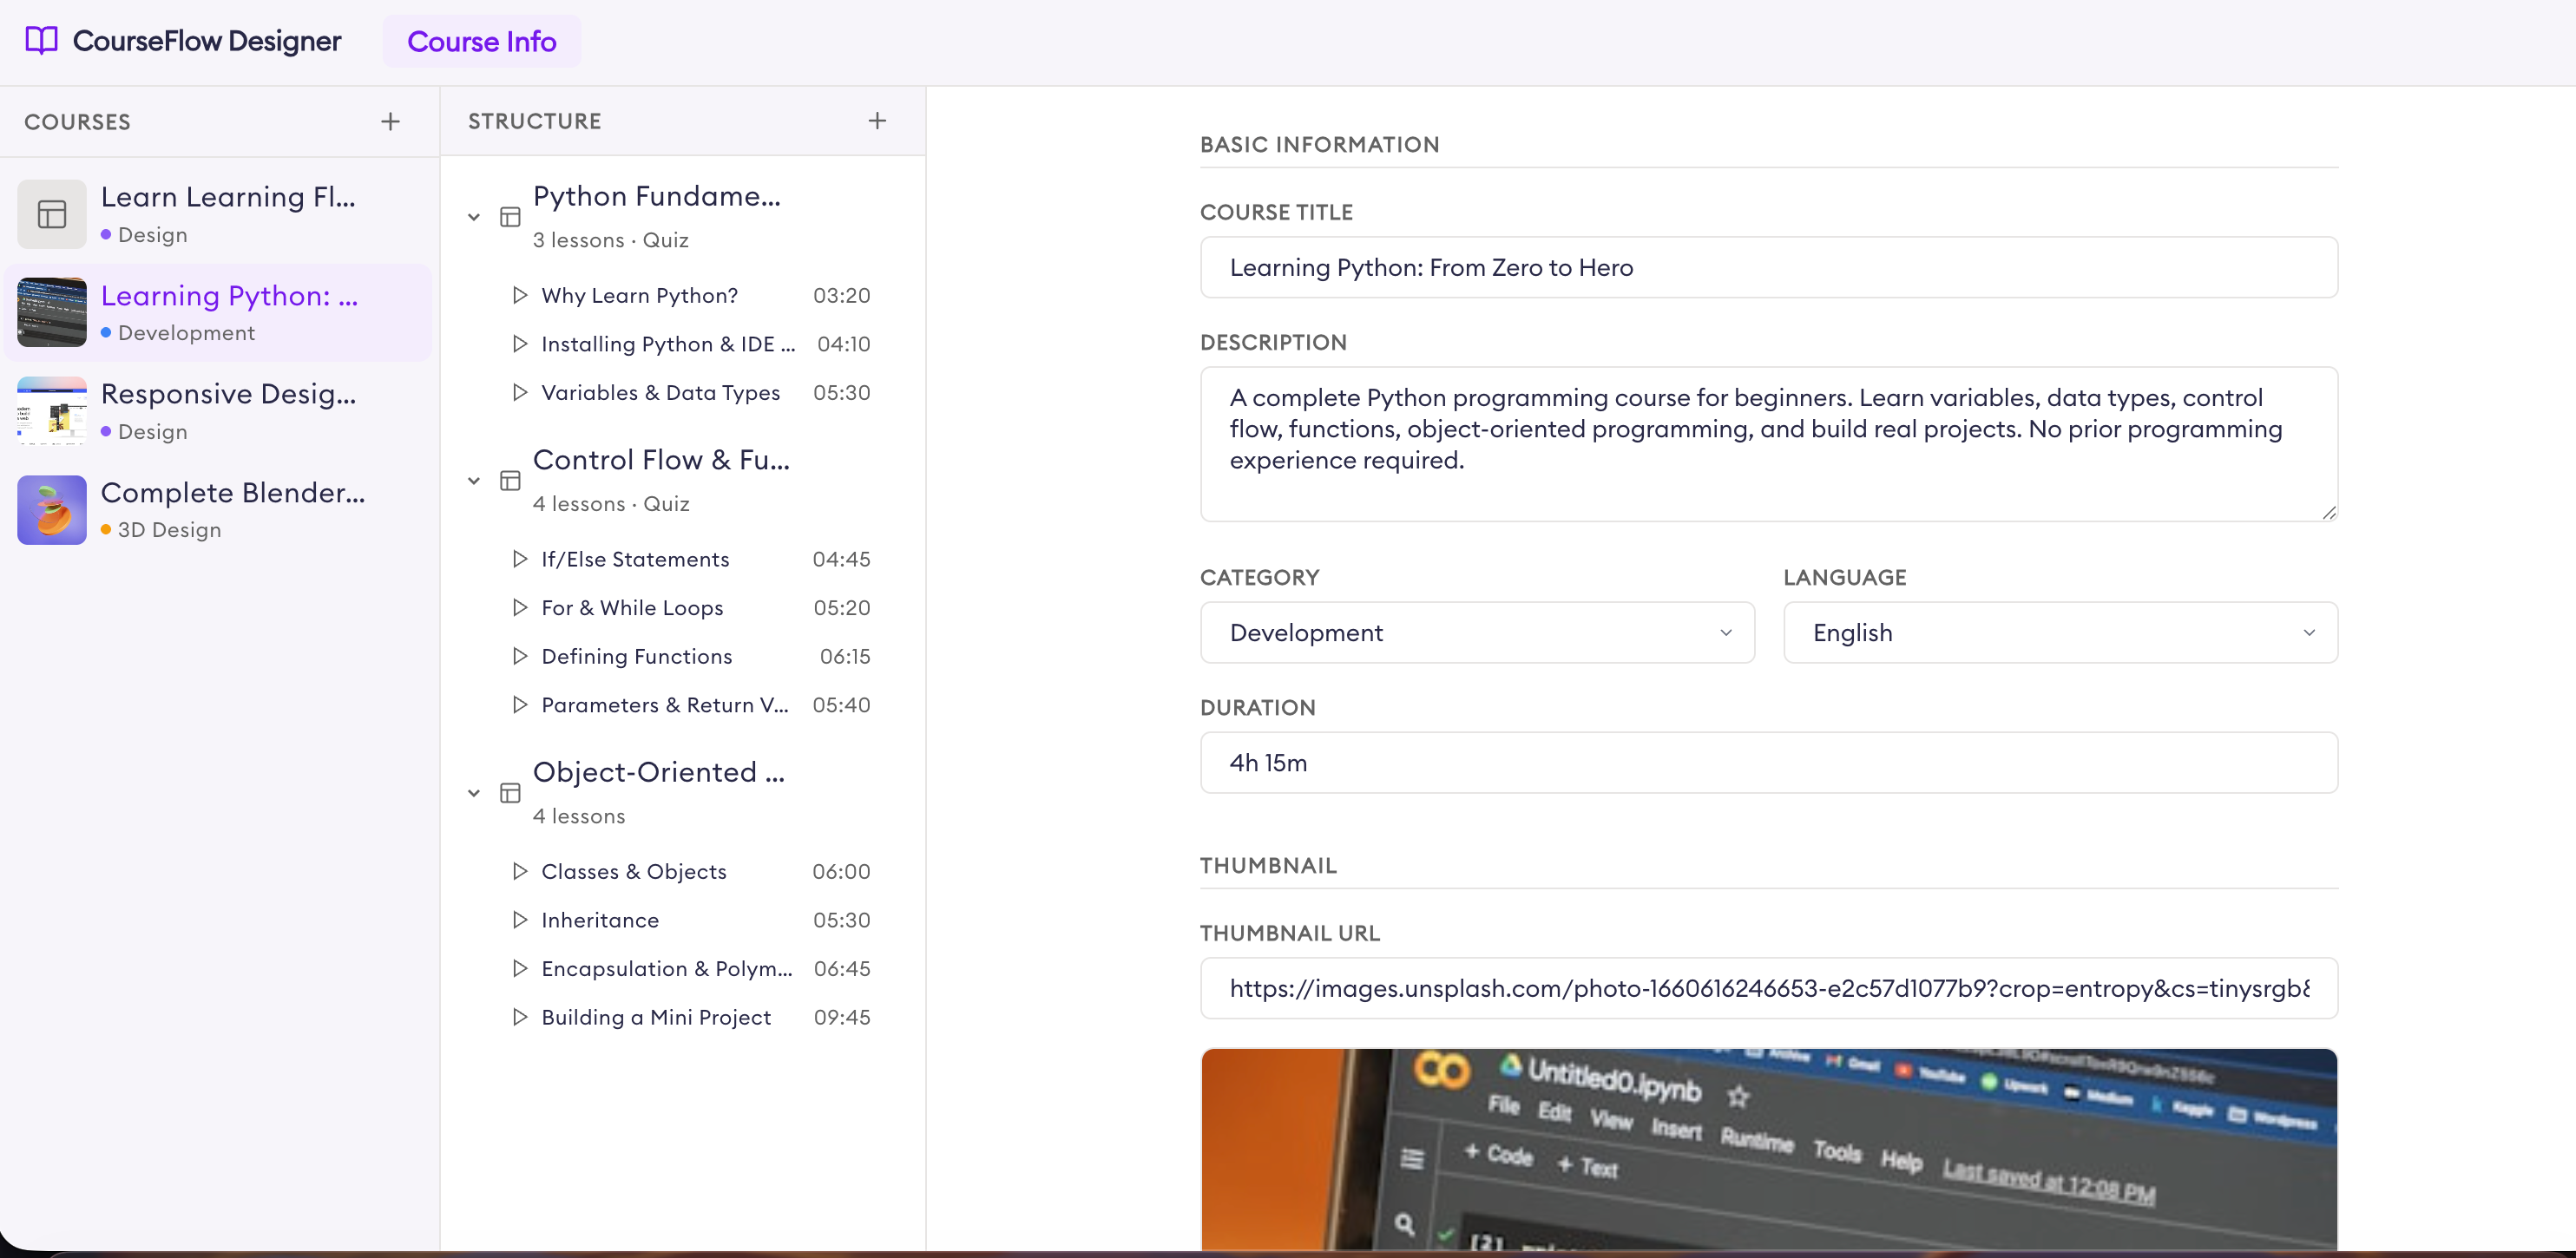The height and width of the screenshot is (1258, 2576).
Task: Click the Control Flow module layout icon
Action: tap(510, 480)
